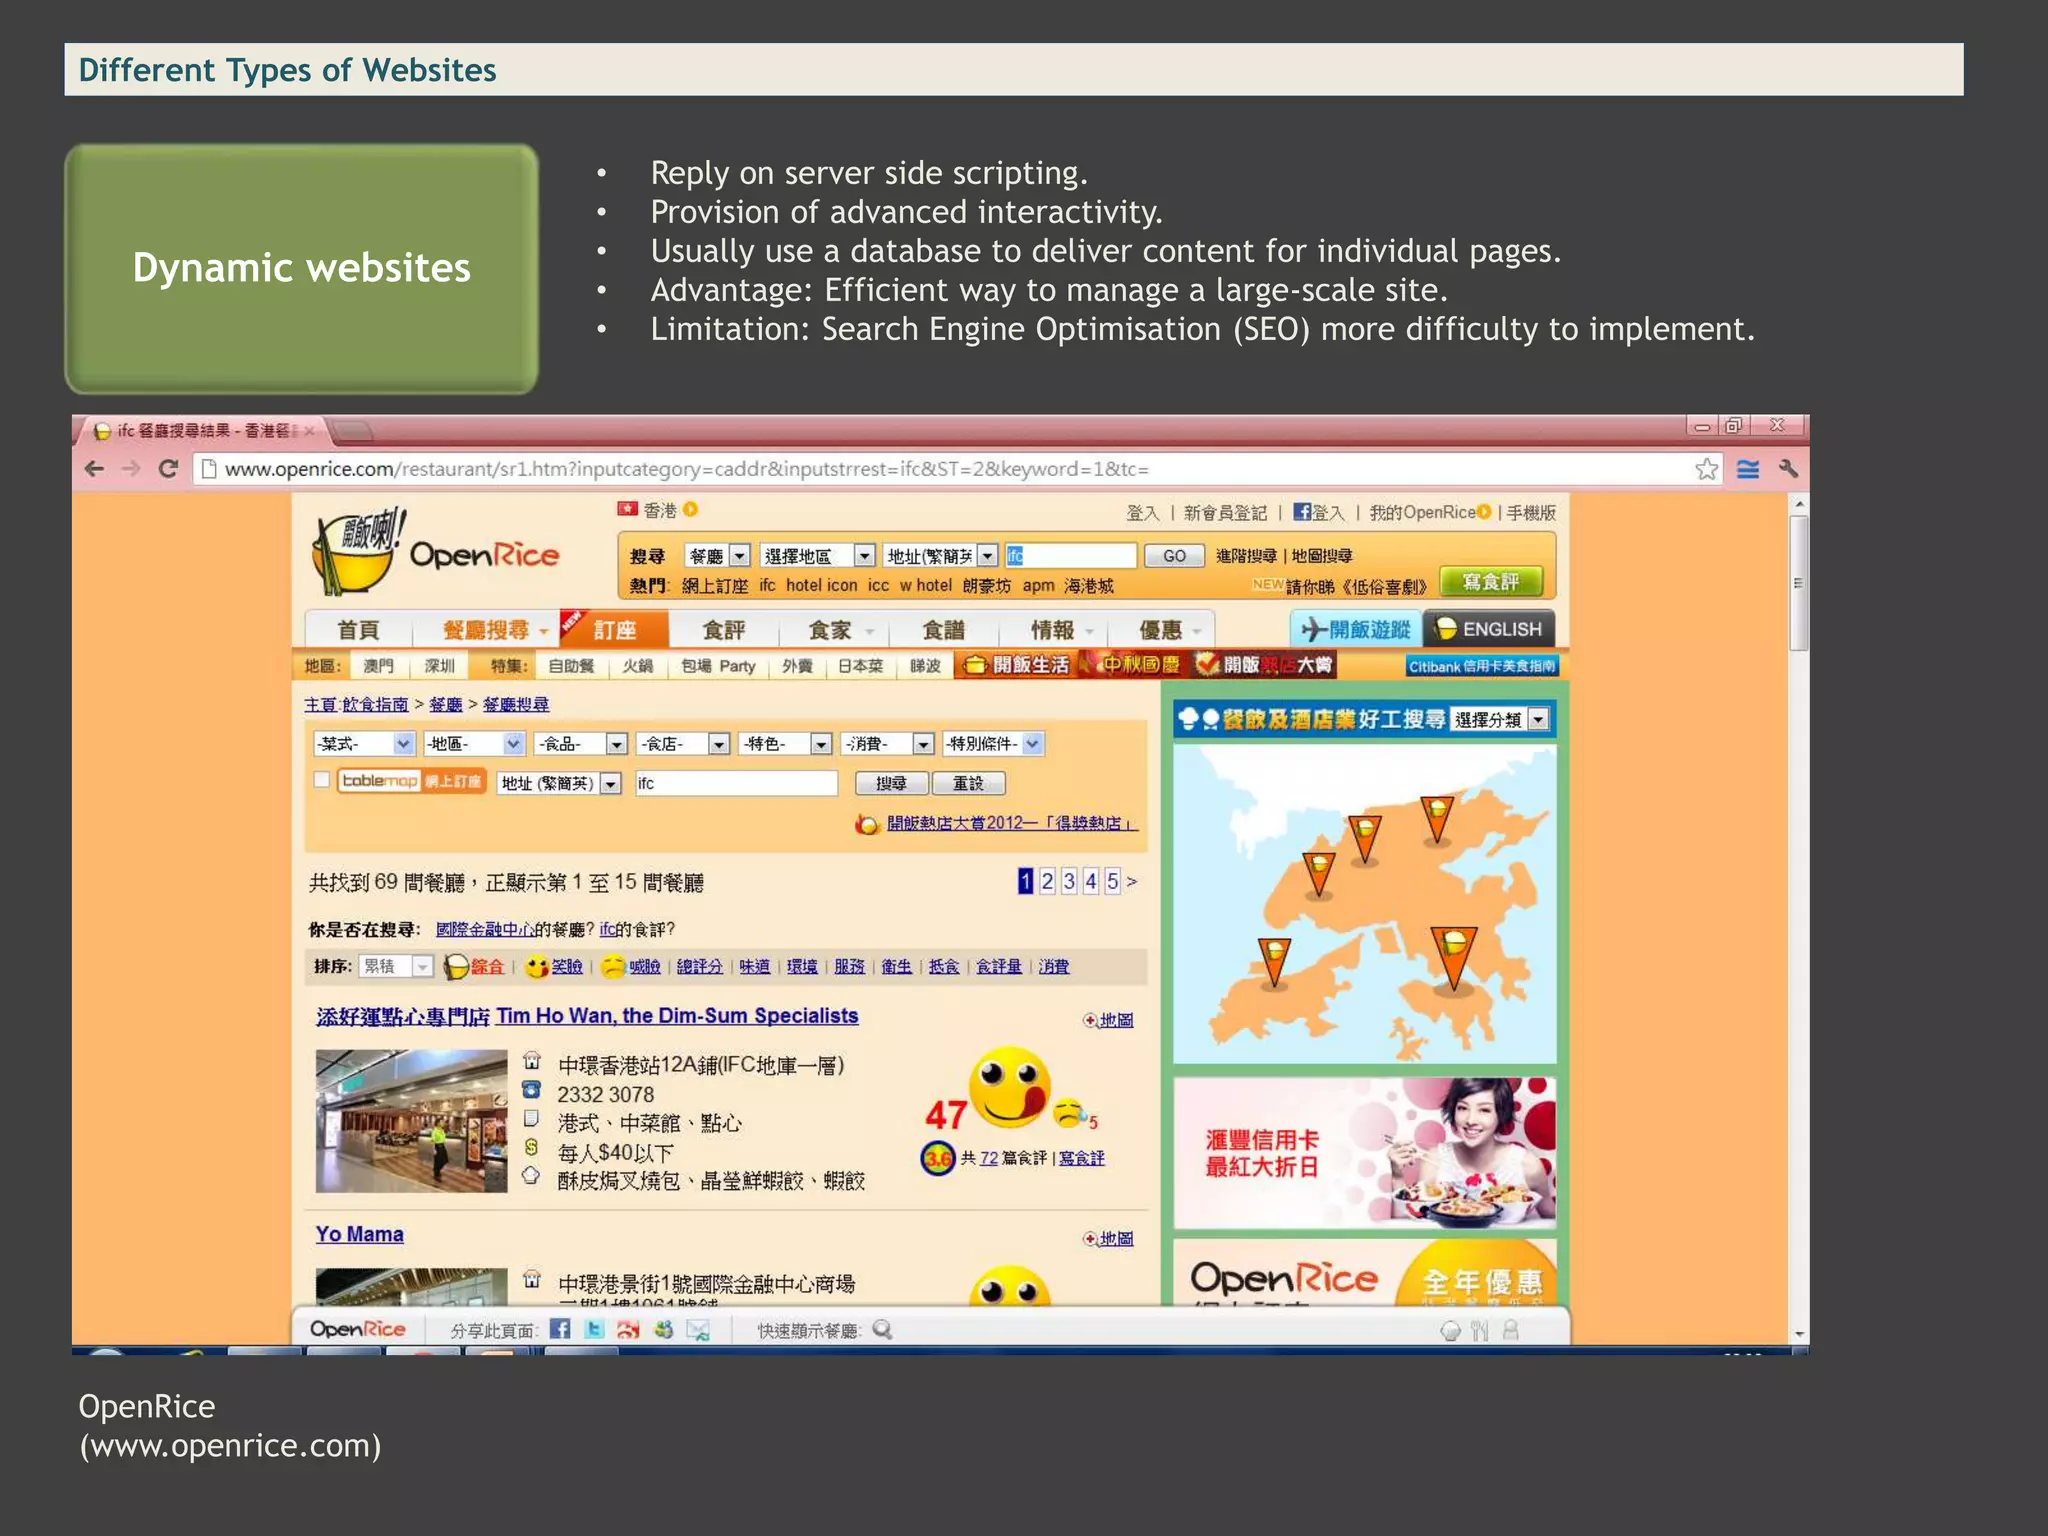
Task: Click the person icon in bottom bar
Action: (1511, 1330)
